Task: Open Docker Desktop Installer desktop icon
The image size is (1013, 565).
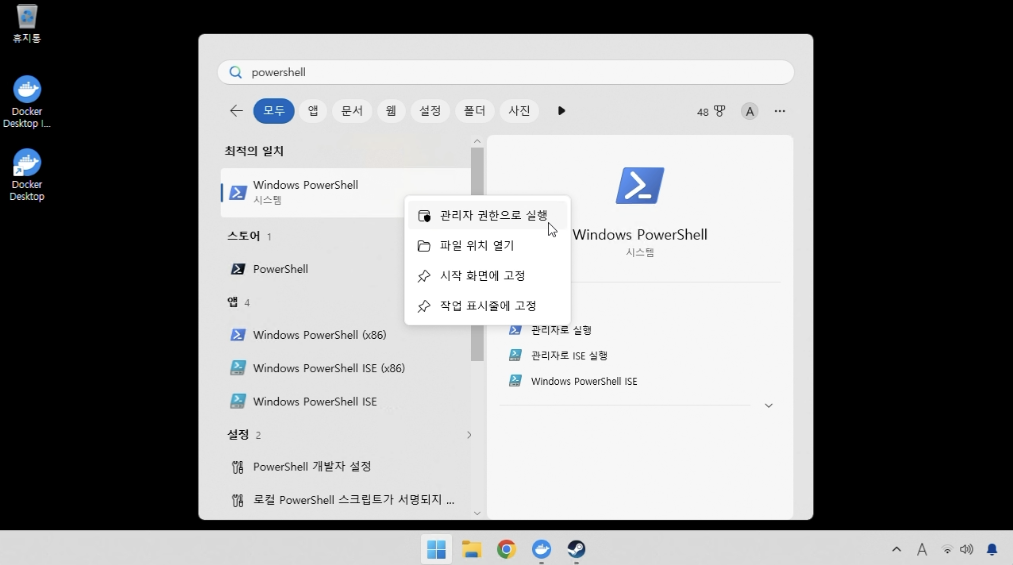Action: click(x=26, y=102)
